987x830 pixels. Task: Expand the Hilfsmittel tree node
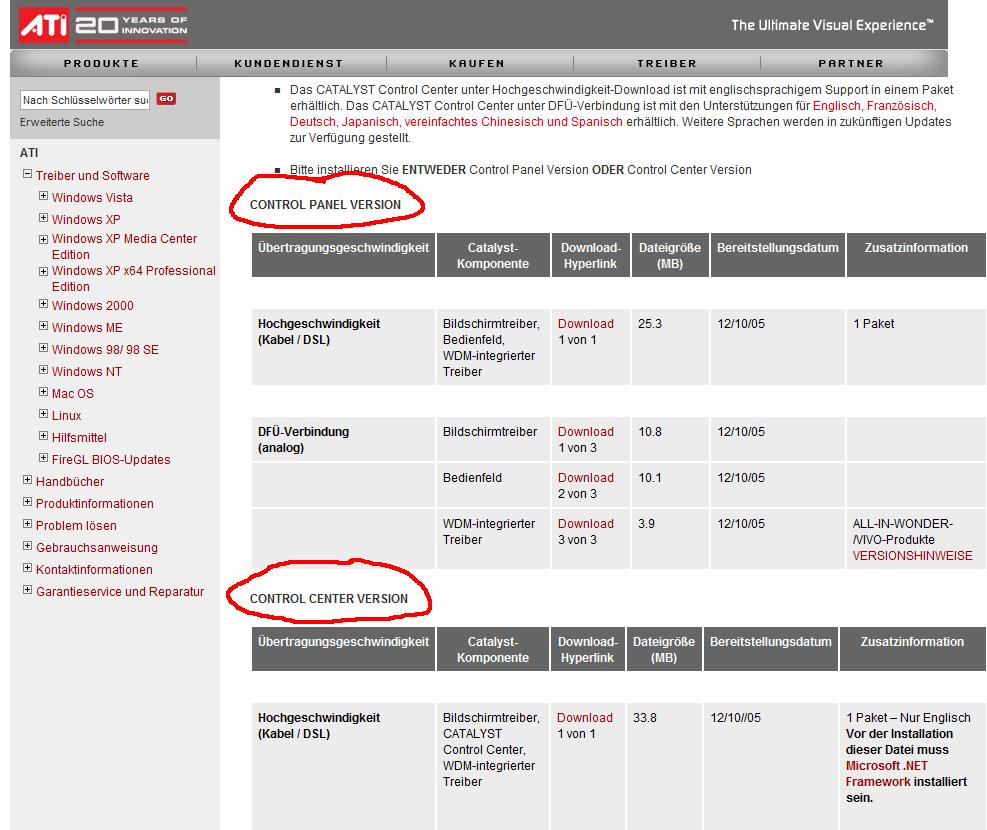[43, 436]
